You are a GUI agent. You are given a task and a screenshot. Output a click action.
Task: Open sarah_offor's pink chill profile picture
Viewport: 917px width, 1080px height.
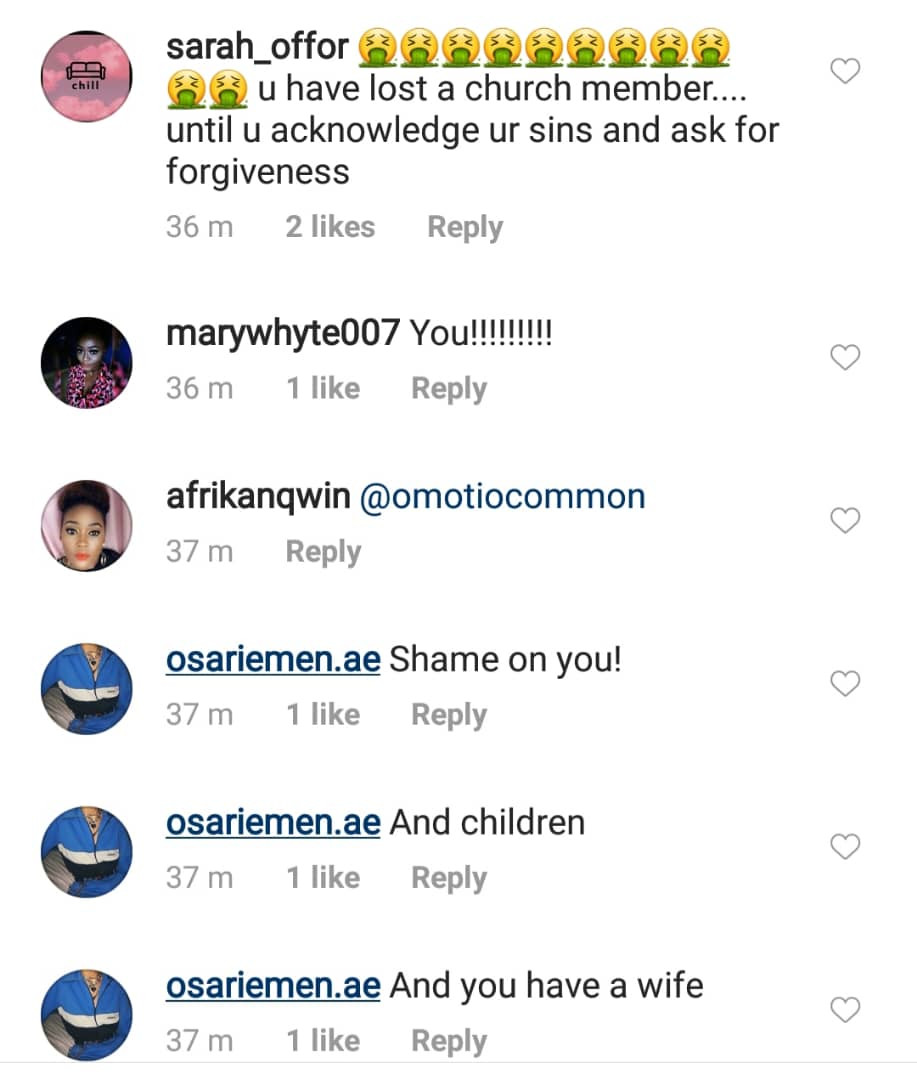[86, 77]
